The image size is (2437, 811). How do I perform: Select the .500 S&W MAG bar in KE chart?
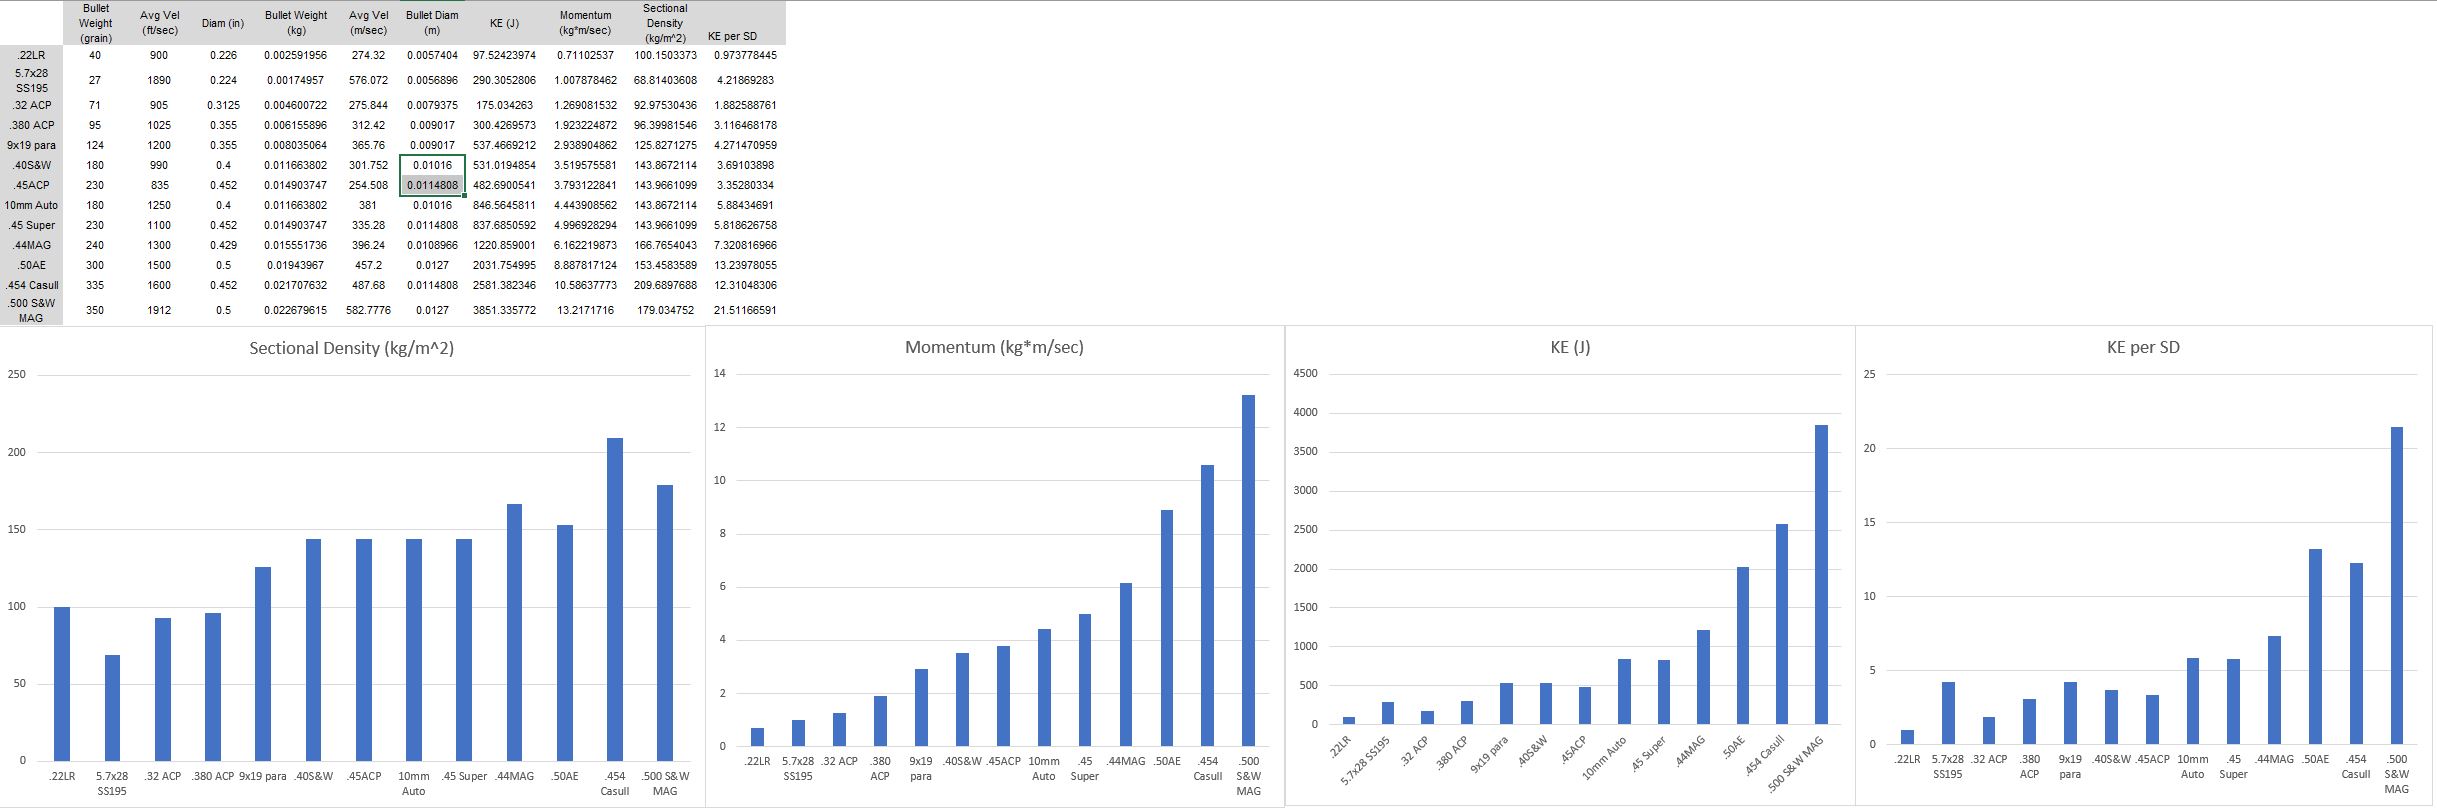[1821, 574]
